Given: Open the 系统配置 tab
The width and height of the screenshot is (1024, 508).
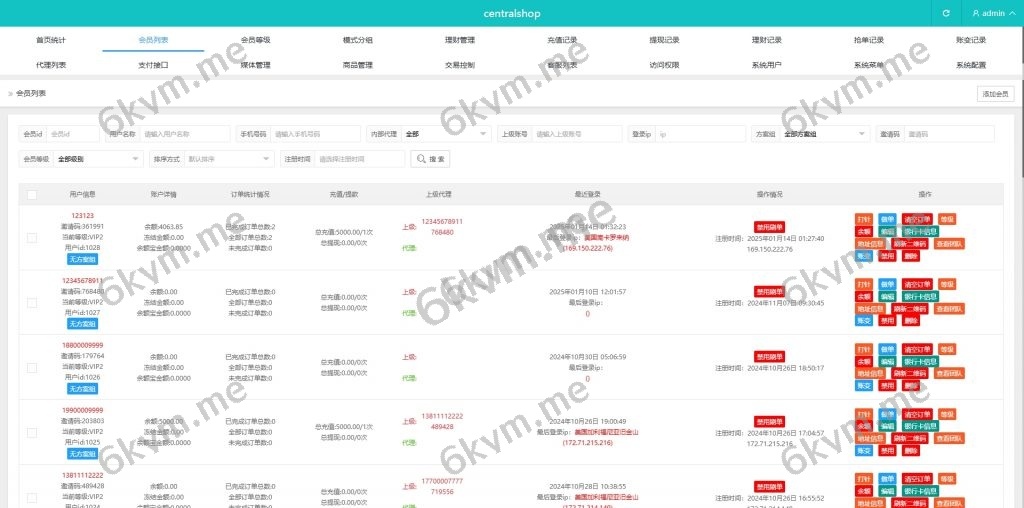Looking at the screenshot, I should click(x=971, y=65).
